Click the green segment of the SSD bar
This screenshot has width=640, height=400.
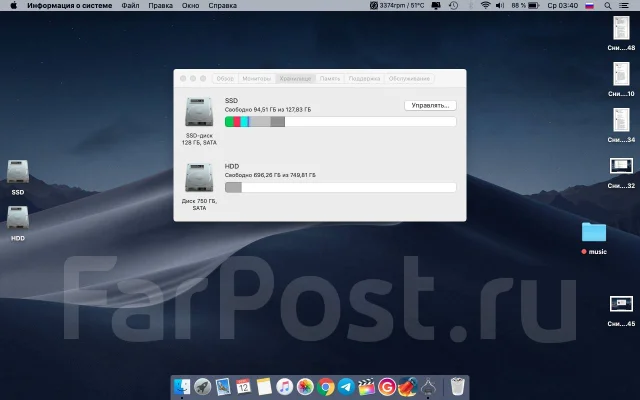tap(229, 122)
